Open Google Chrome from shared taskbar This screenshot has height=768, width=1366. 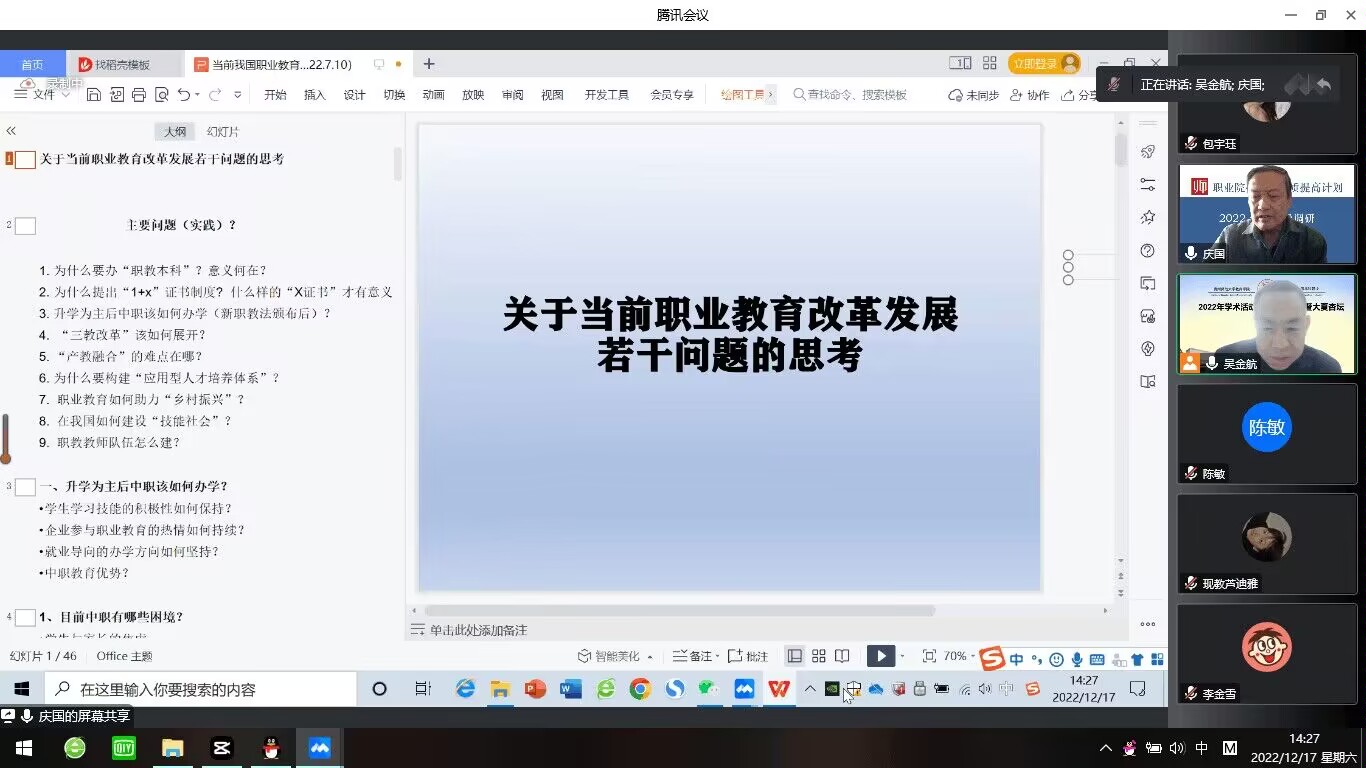pyautogui.click(x=640, y=689)
